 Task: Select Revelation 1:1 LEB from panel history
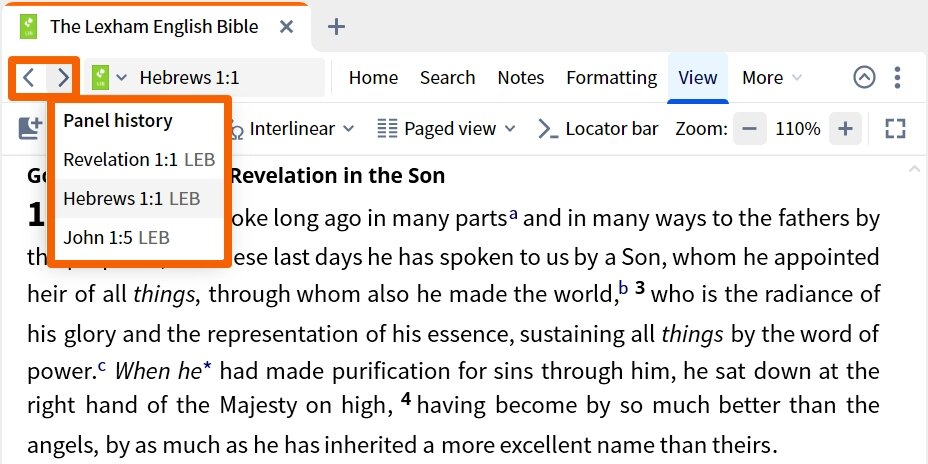point(139,160)
